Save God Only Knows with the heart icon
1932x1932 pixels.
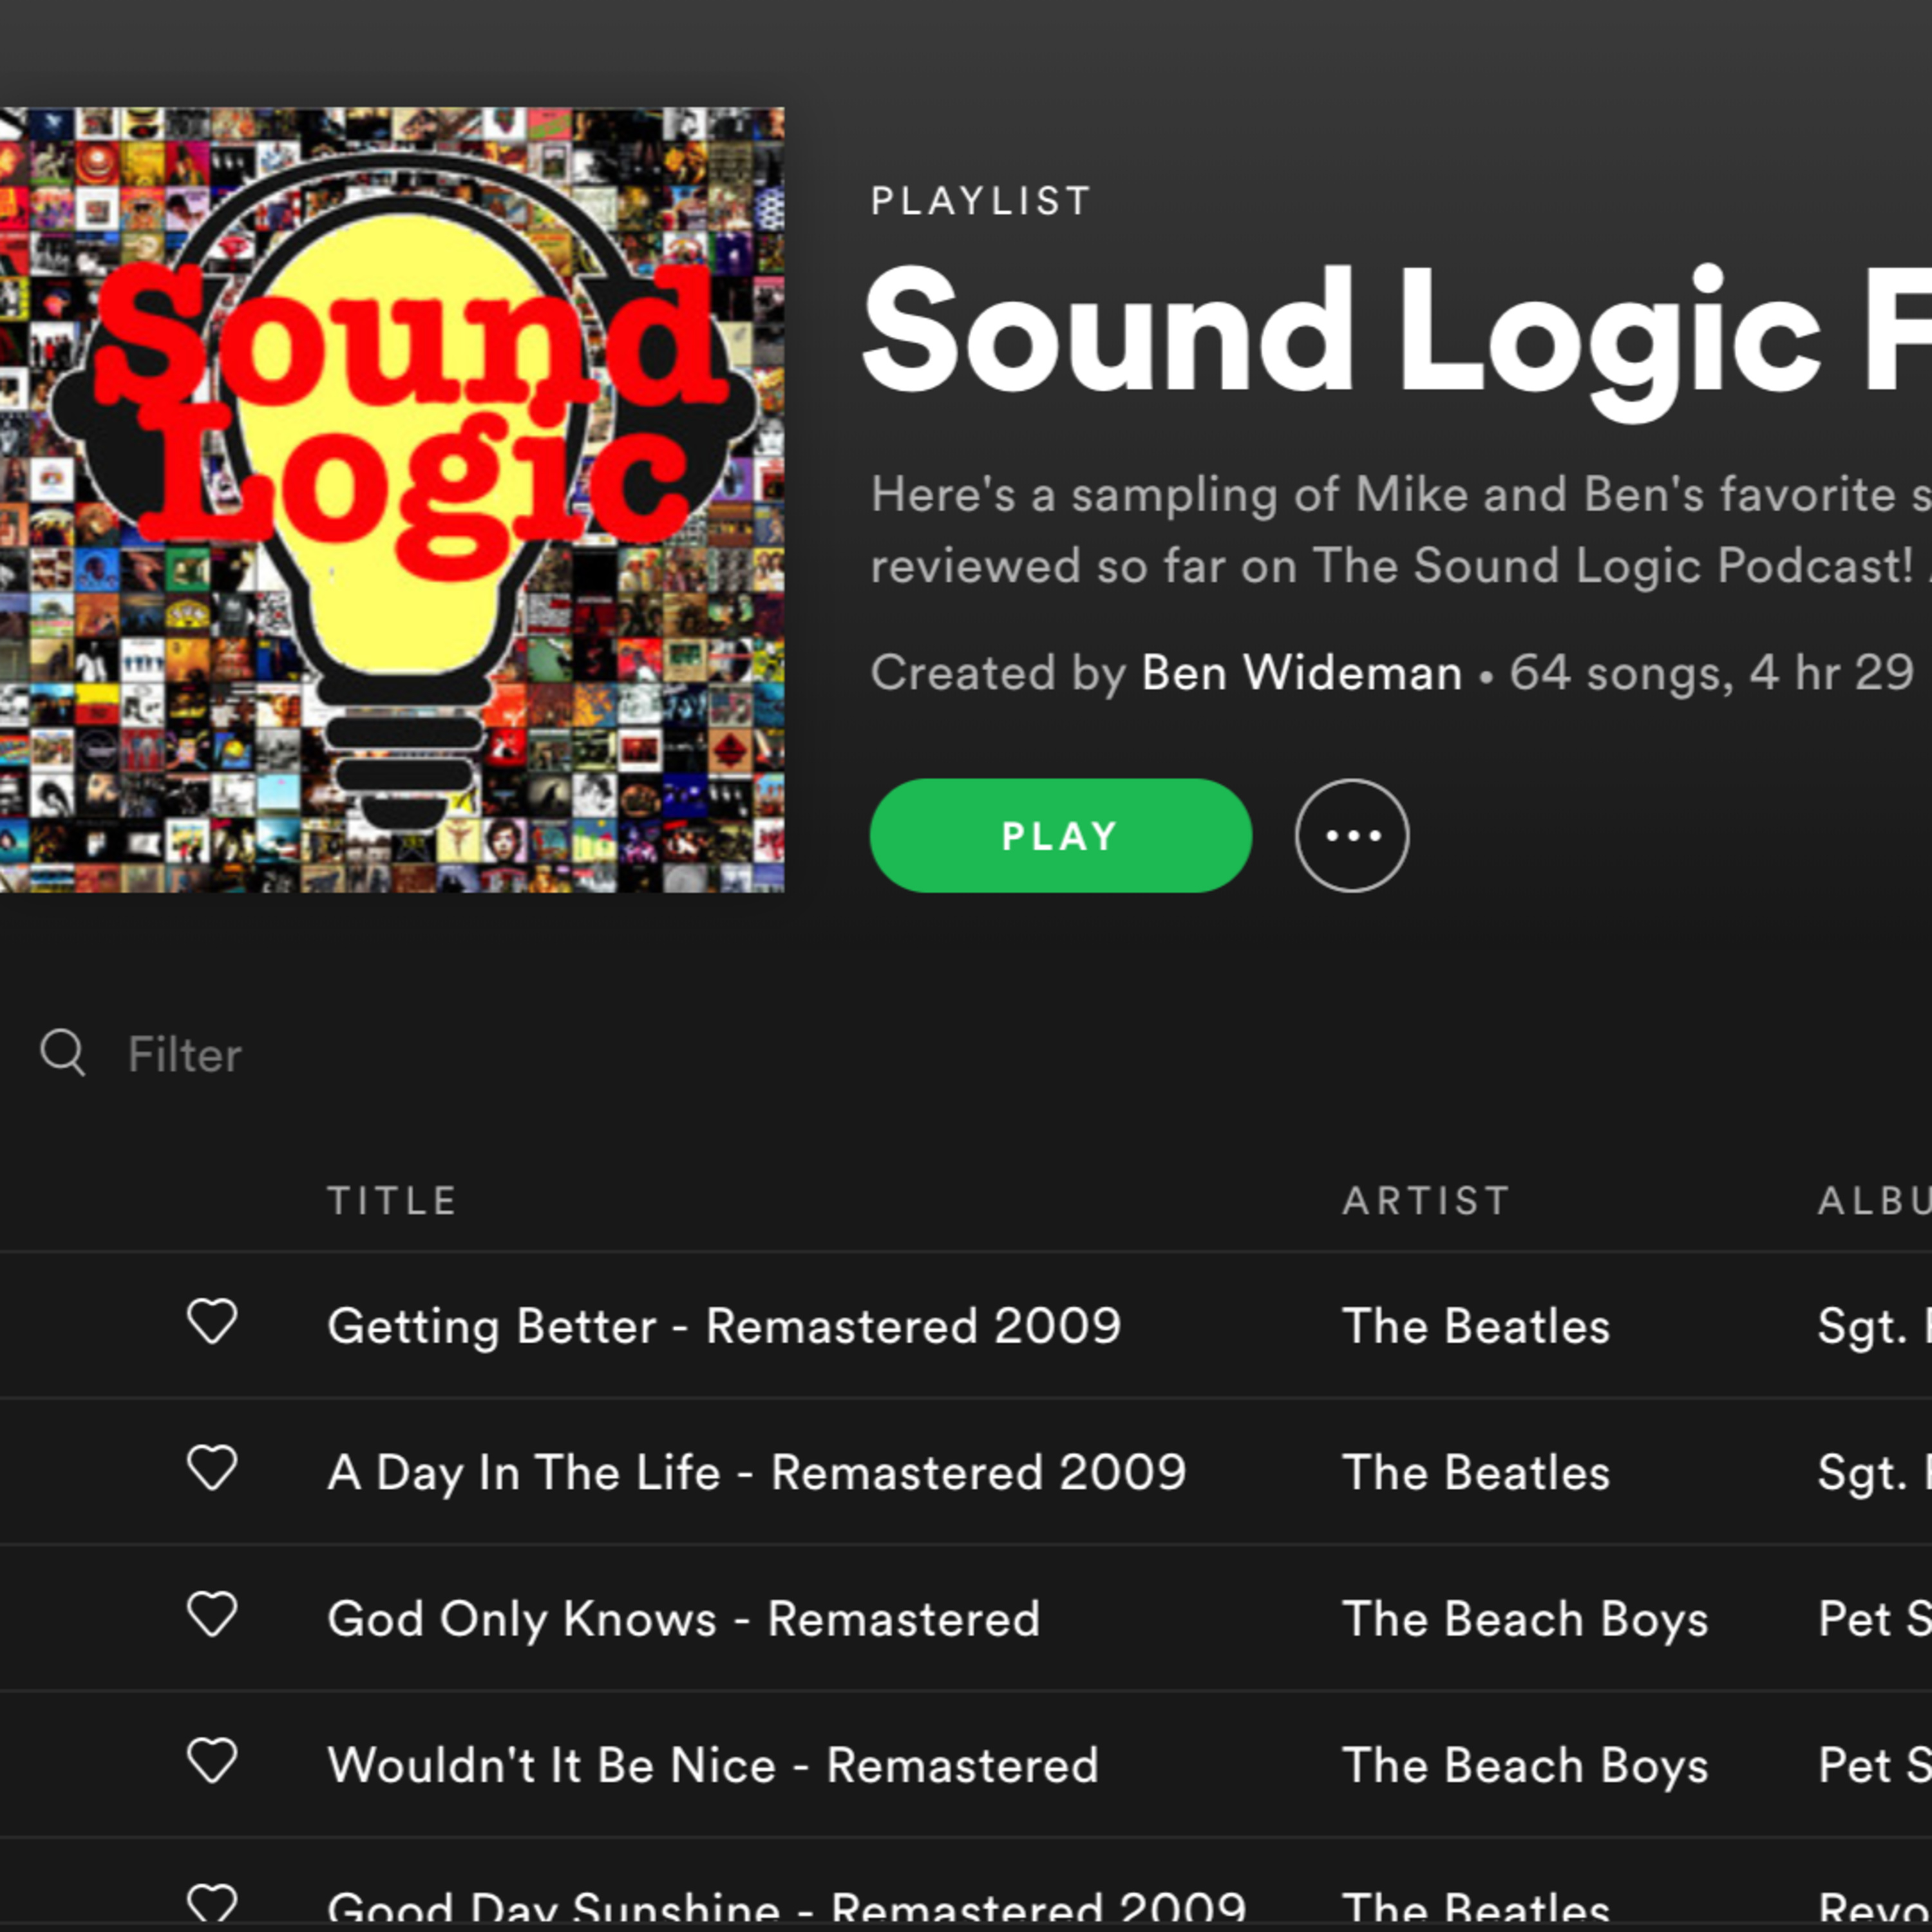212,1614
